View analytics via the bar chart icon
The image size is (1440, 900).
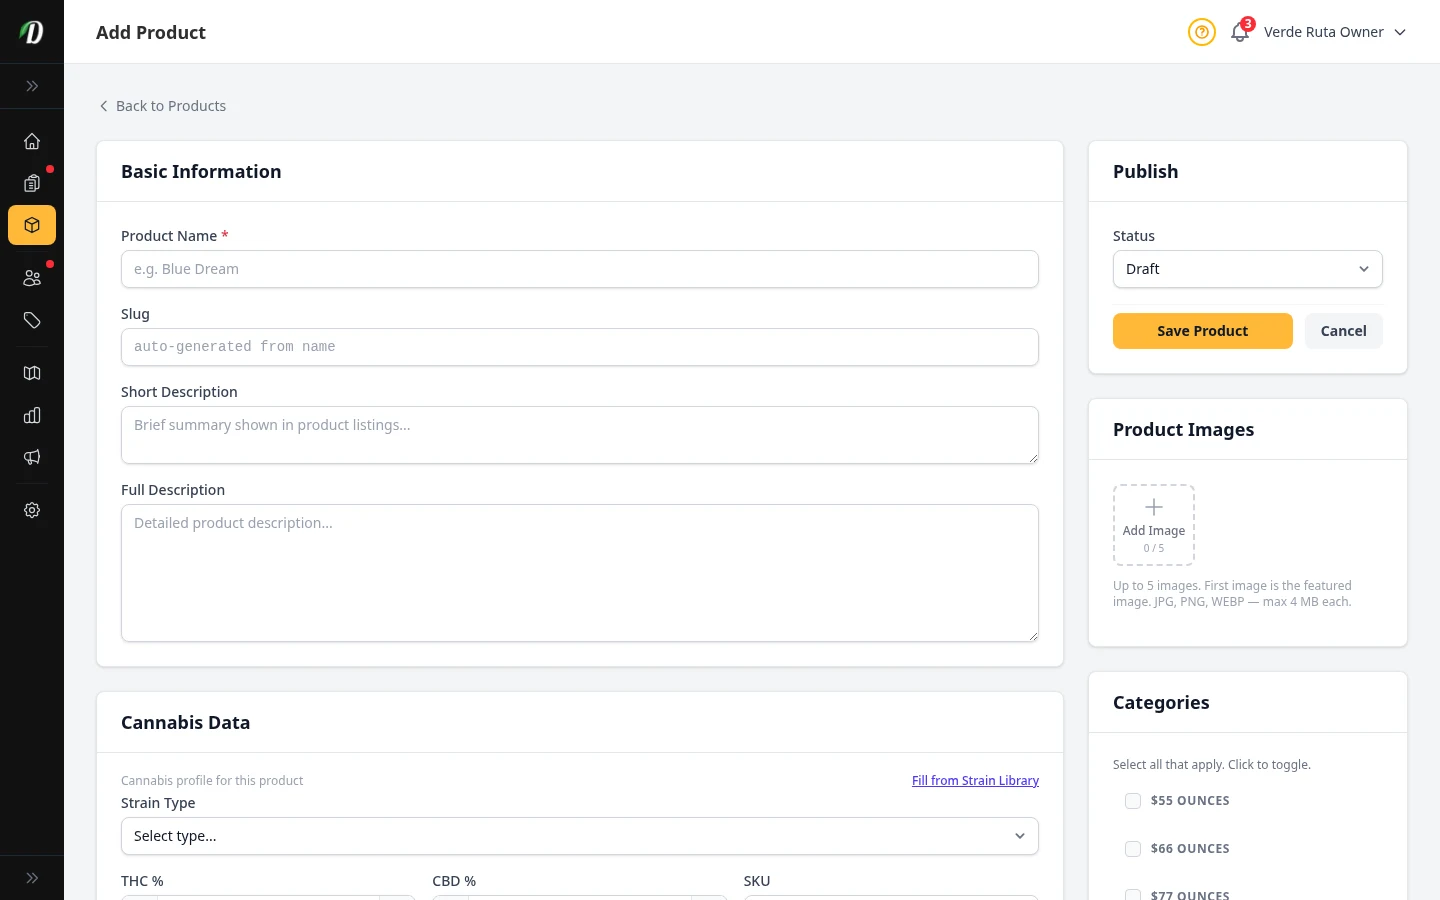pyautogui.click(x=32, y=415)
